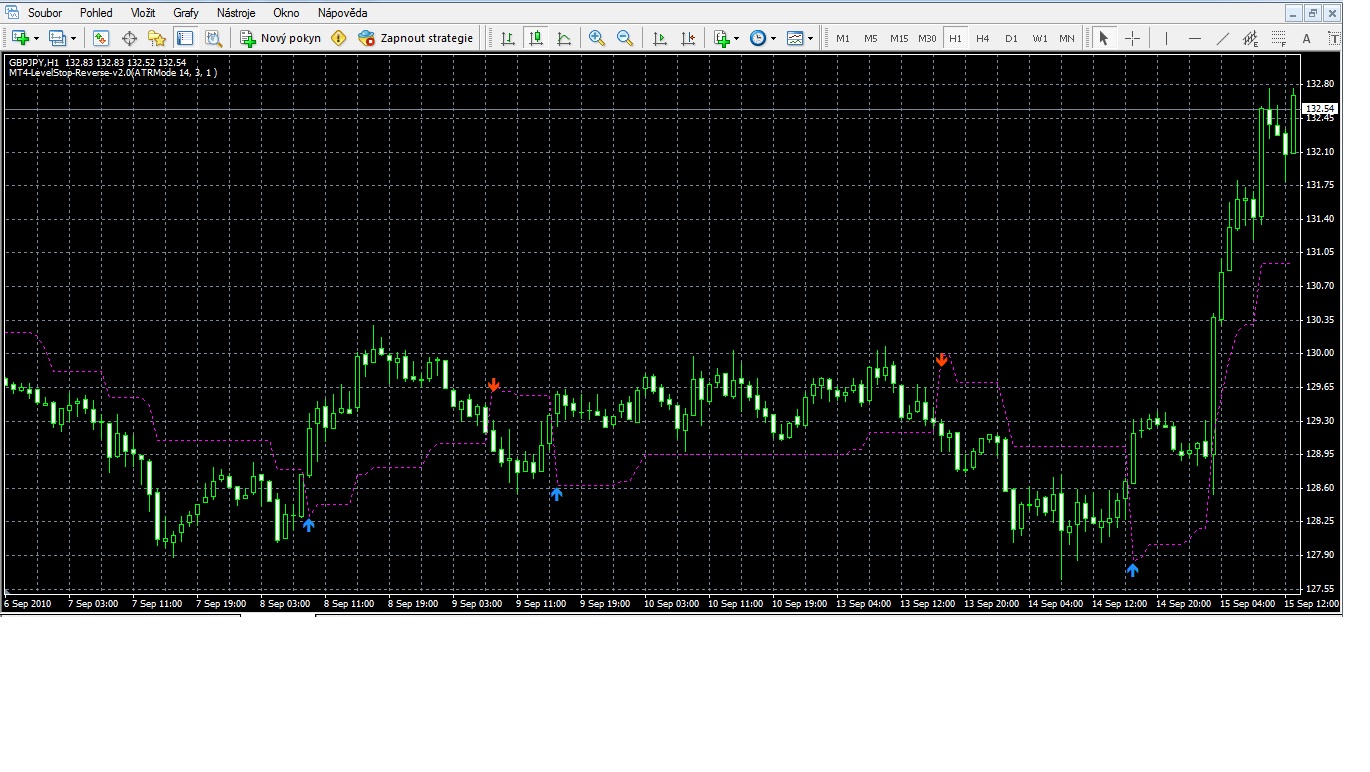Select the M15 timeframe
The image size is (1370, 772).
(898, 38)
